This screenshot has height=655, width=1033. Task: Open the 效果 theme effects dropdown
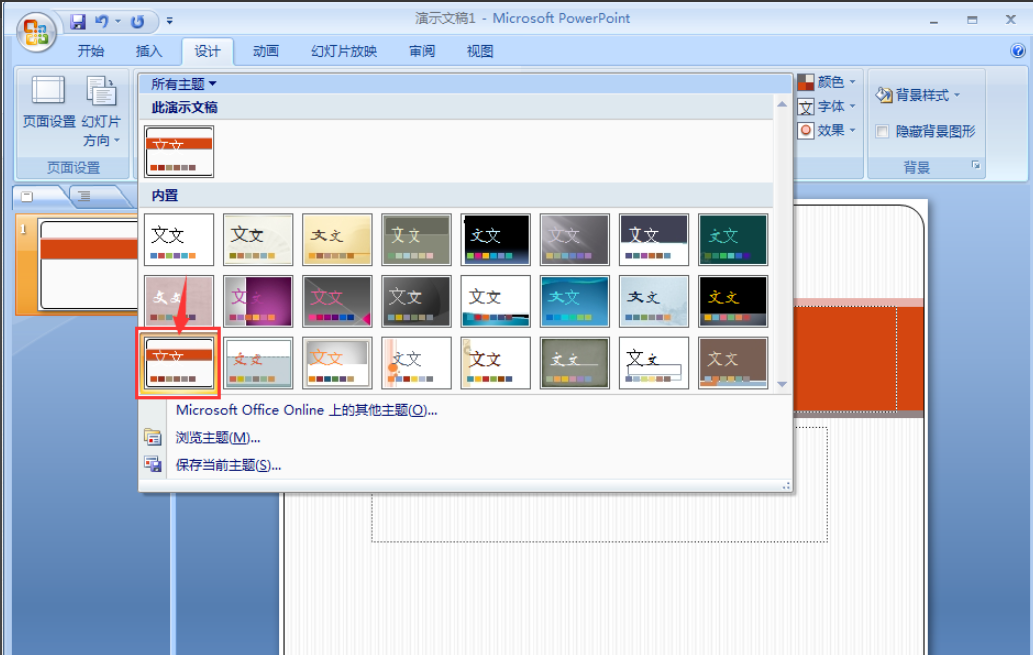pyautogui.click(x=827, y=130)
